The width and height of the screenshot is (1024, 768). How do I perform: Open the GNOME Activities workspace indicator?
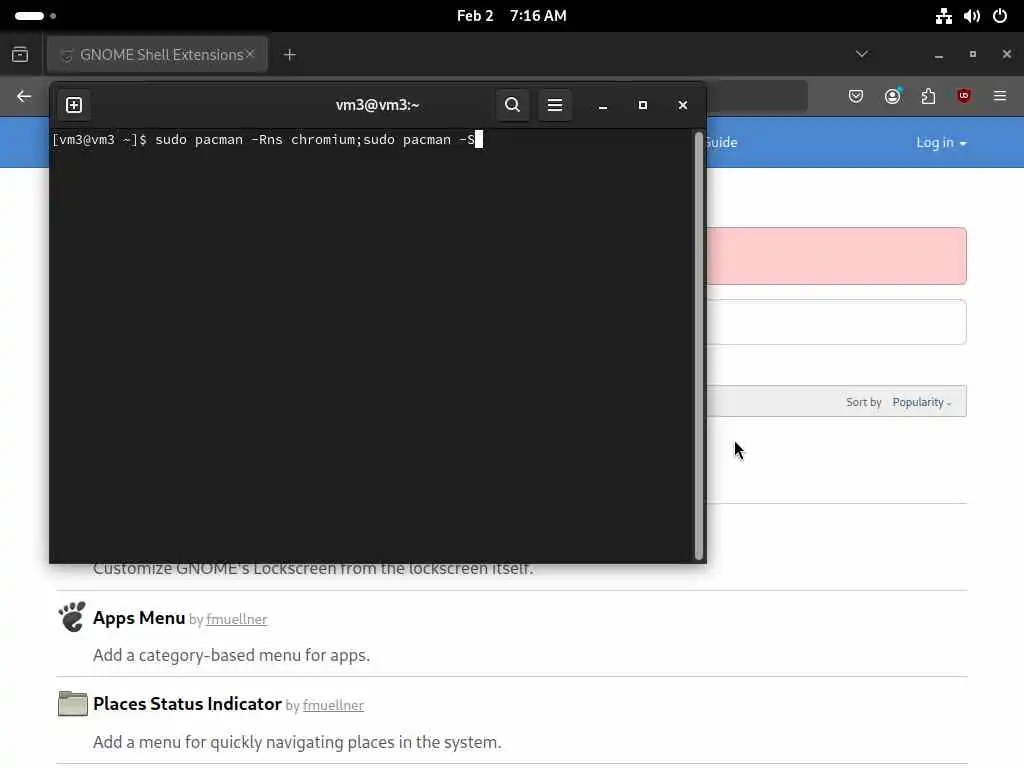35,16
